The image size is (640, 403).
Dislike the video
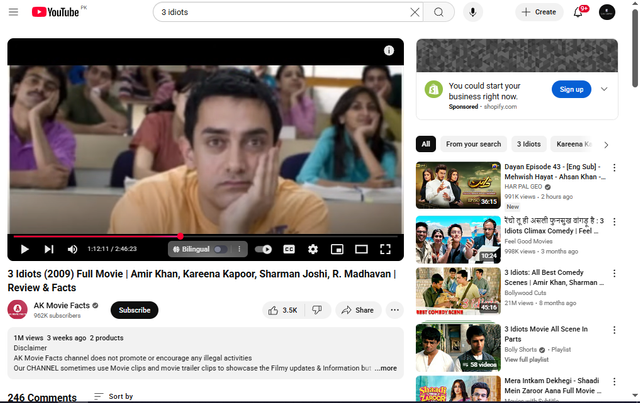click(317, 310)
